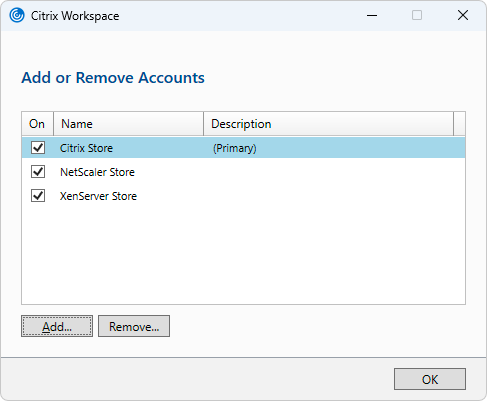Click the greyed-out maximize window icon
This screenshot has width=487, height=401.
[x=417, y=15]
